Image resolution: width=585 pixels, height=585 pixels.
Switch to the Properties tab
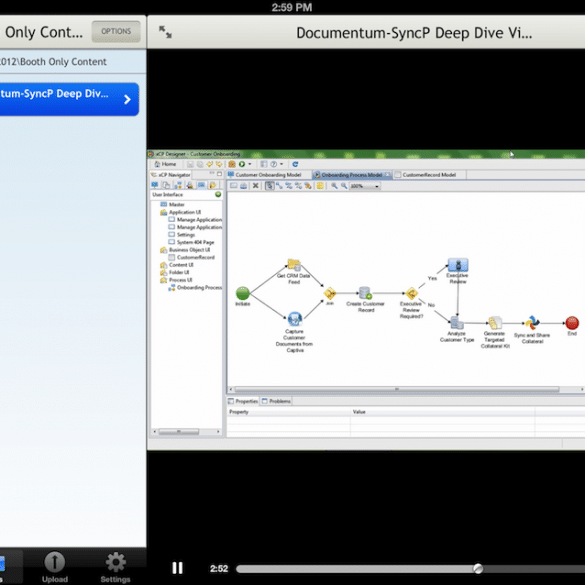tap(243, 401)
